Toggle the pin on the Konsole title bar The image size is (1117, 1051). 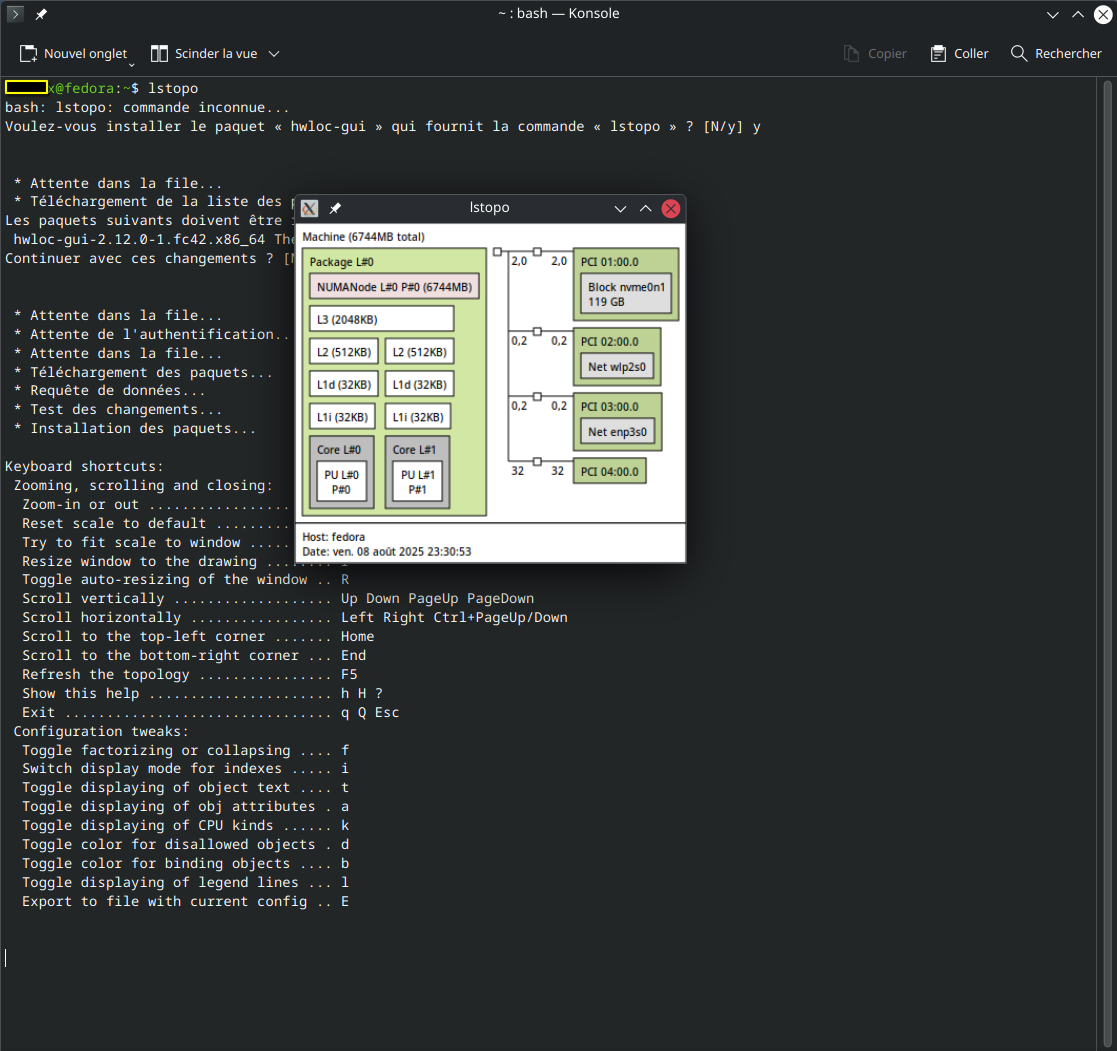[x=41, y=14]
